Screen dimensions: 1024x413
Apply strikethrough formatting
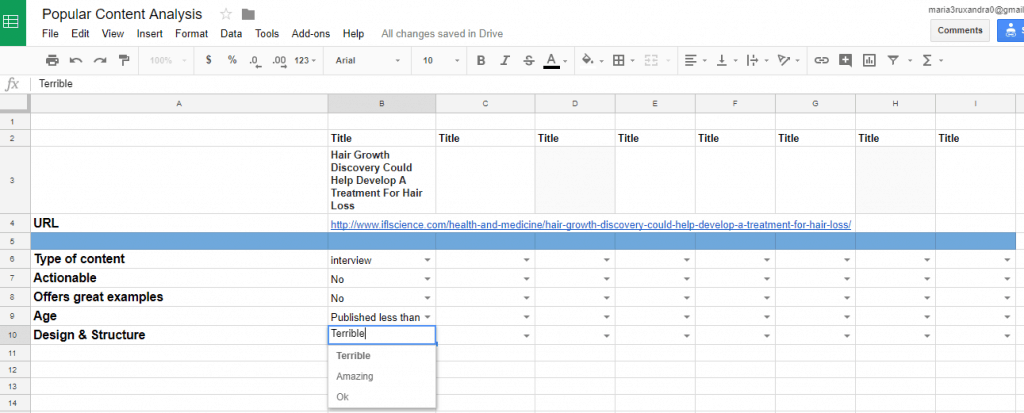coord(528,60)
